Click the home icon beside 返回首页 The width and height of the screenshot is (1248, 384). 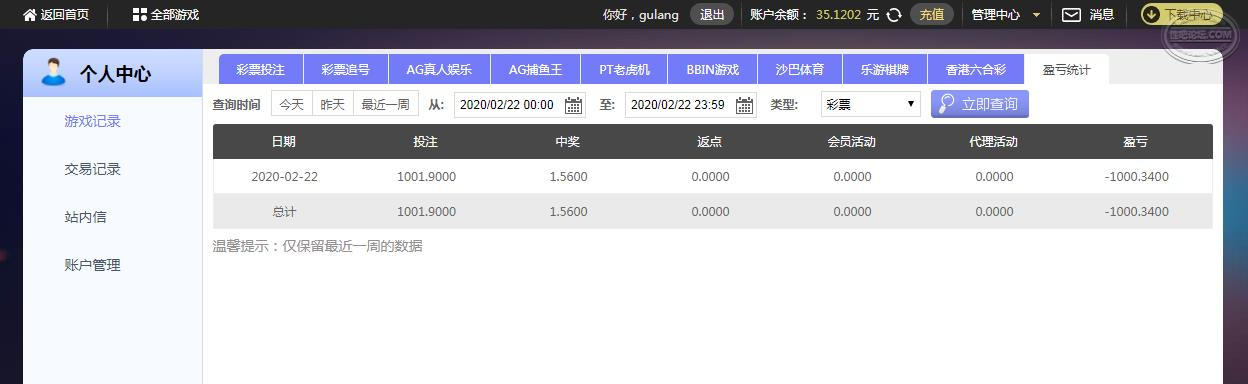[x=29, y=15]
